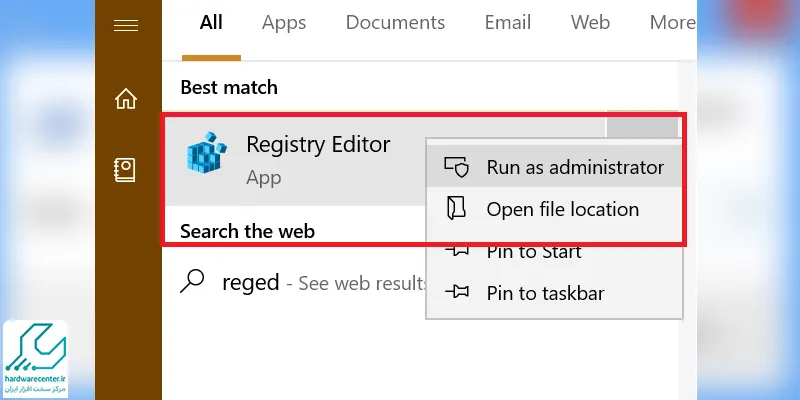This screenshot has height=400, width=800.
Task: Click the shield icon for admin run
Action: coord(456,167)
